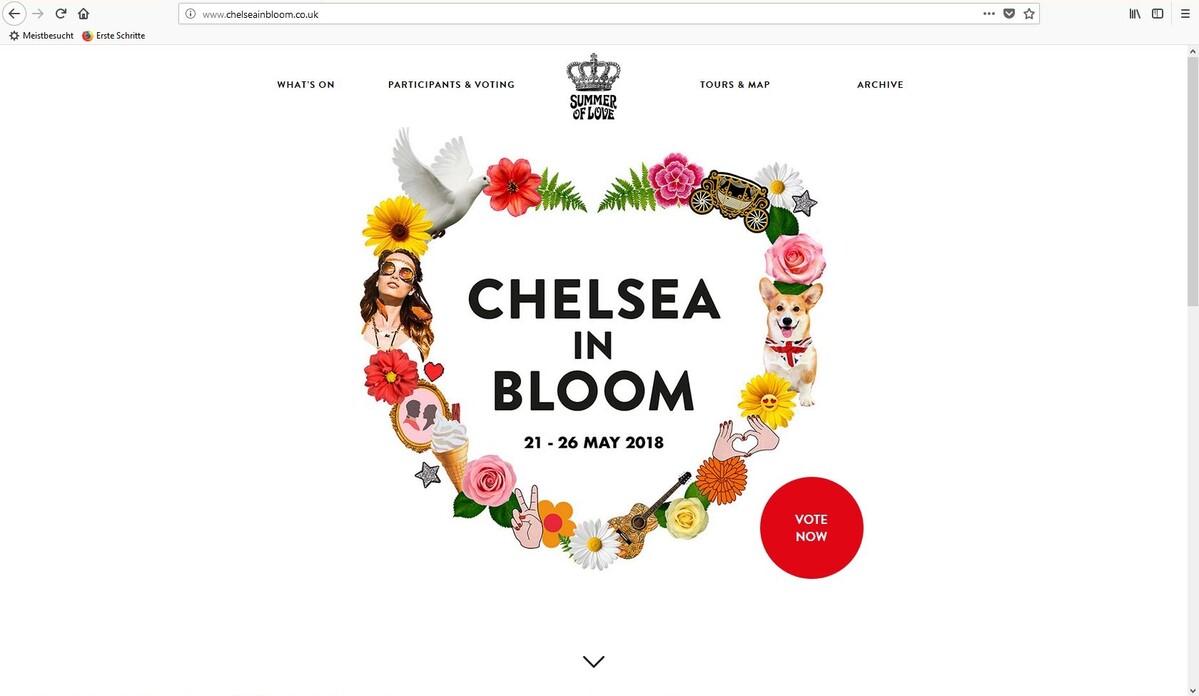This screenshot has width=1199, height=696.
Task: Reload the page with the refresh icon
Action: coord(60,14)
